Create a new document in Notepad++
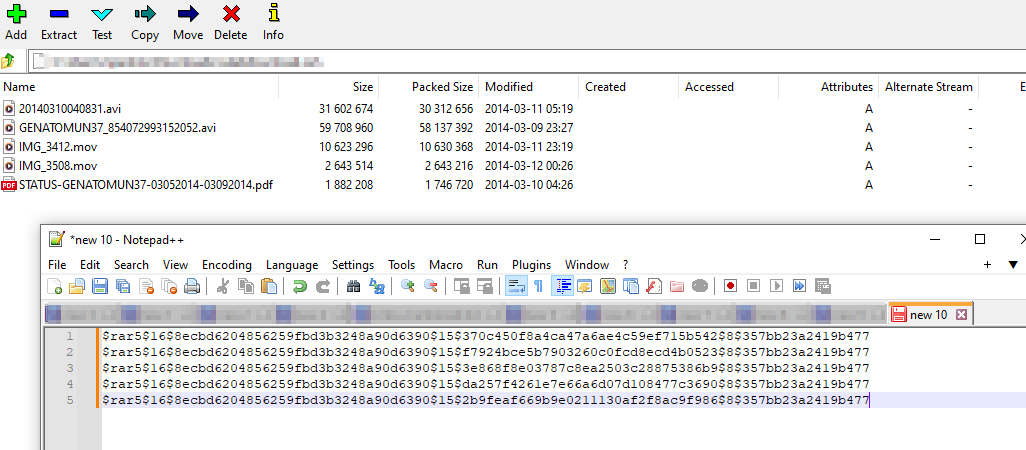 [x=55, y=286]
